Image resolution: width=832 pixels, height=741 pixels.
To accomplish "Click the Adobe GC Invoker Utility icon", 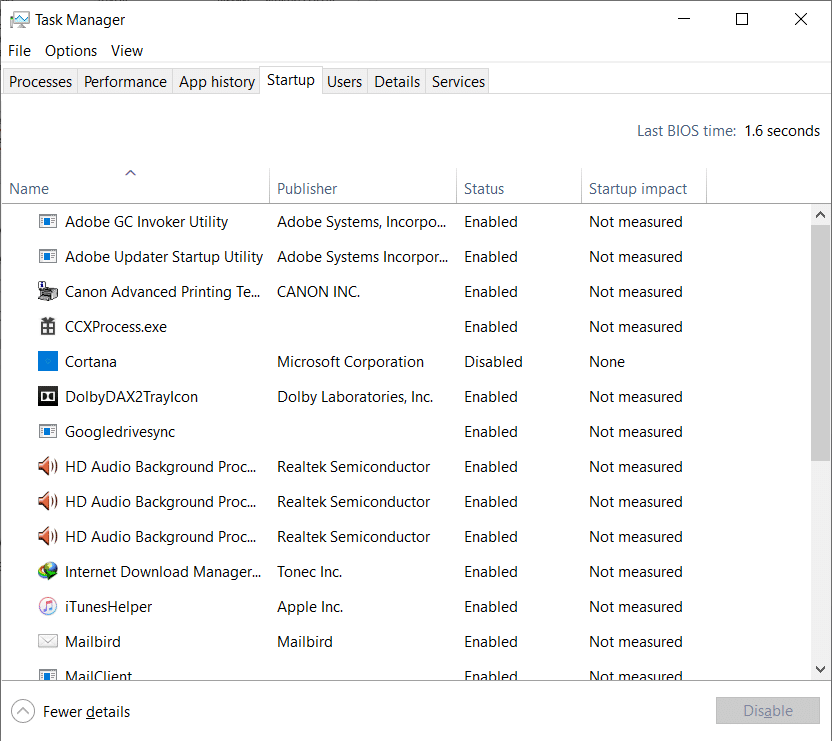I will pyautogui.click(x=48, y=222).
